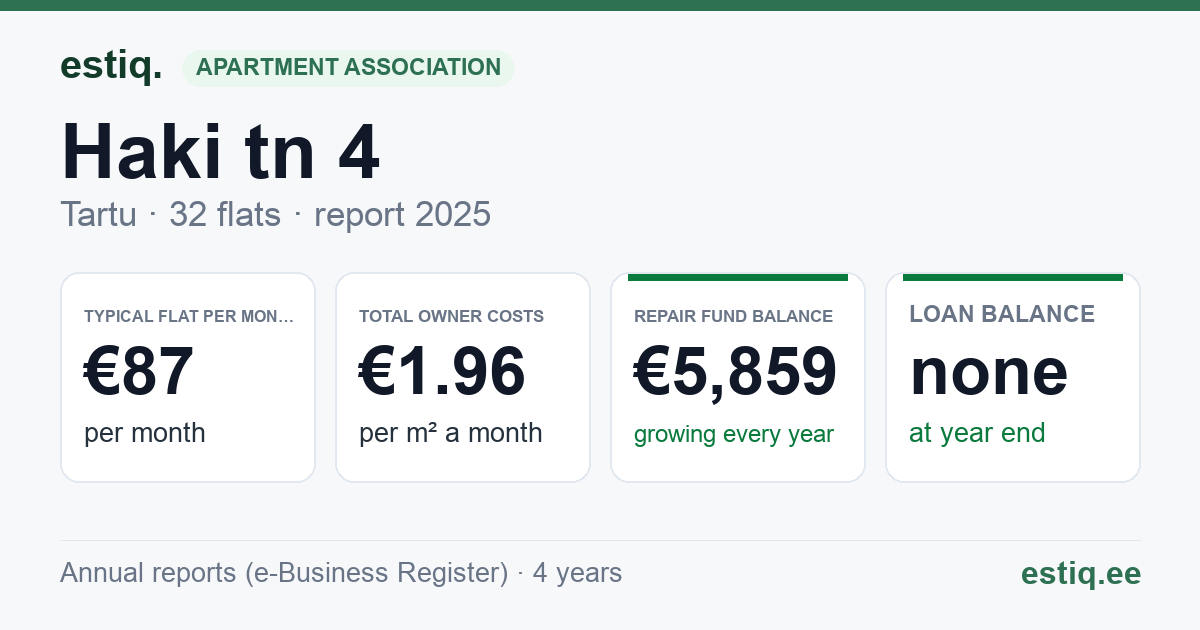
Task: Click the LOAN BALANCE label
Action: (x=1002, y=314)
